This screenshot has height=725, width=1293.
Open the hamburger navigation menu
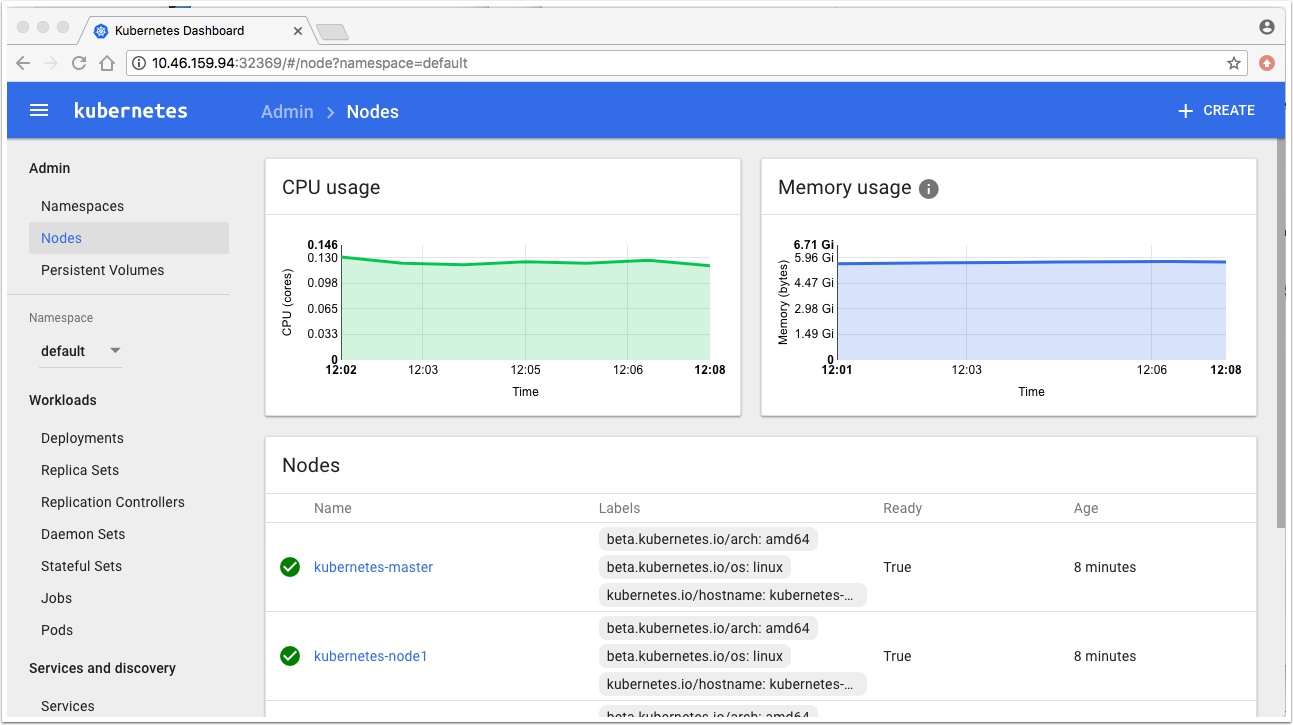point(39,111)
